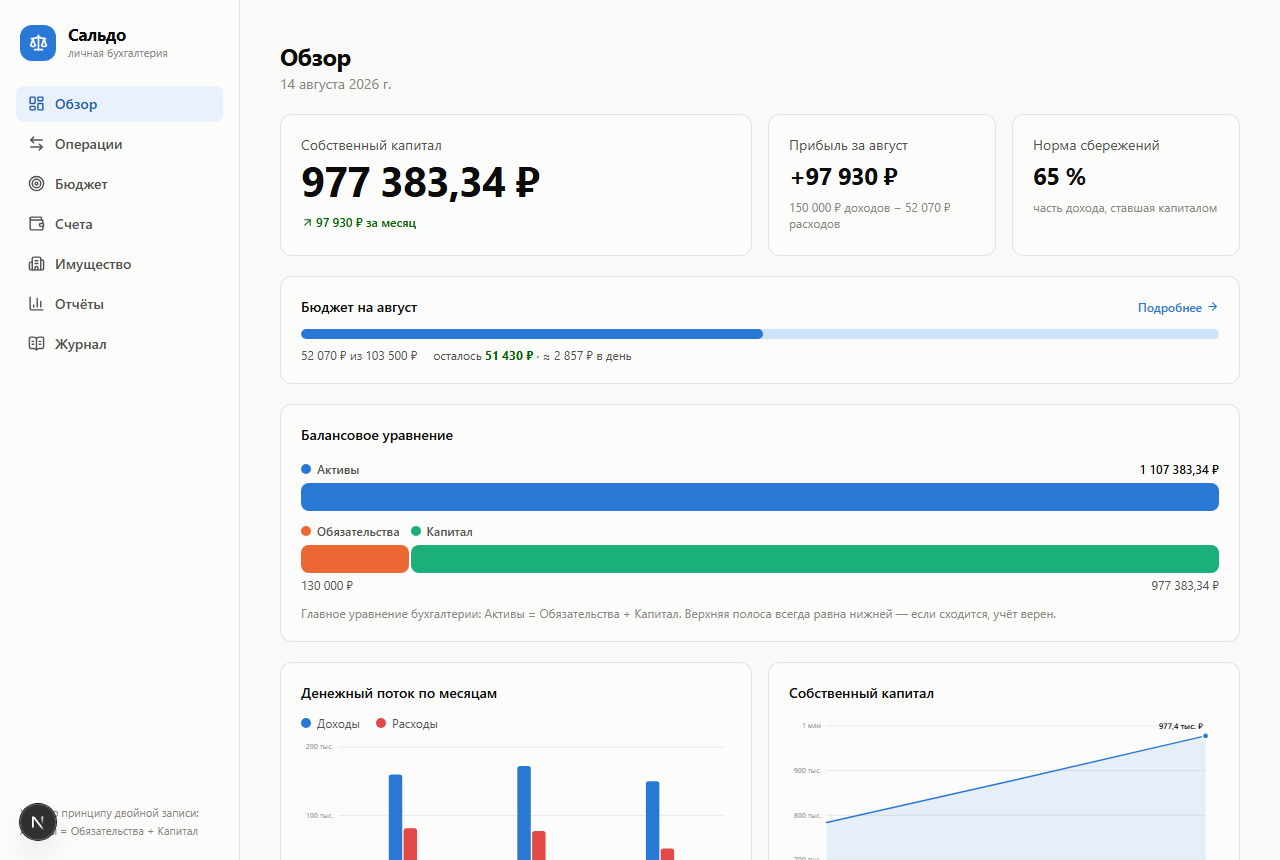Click the blue Активы balance bar

[760, 497]
